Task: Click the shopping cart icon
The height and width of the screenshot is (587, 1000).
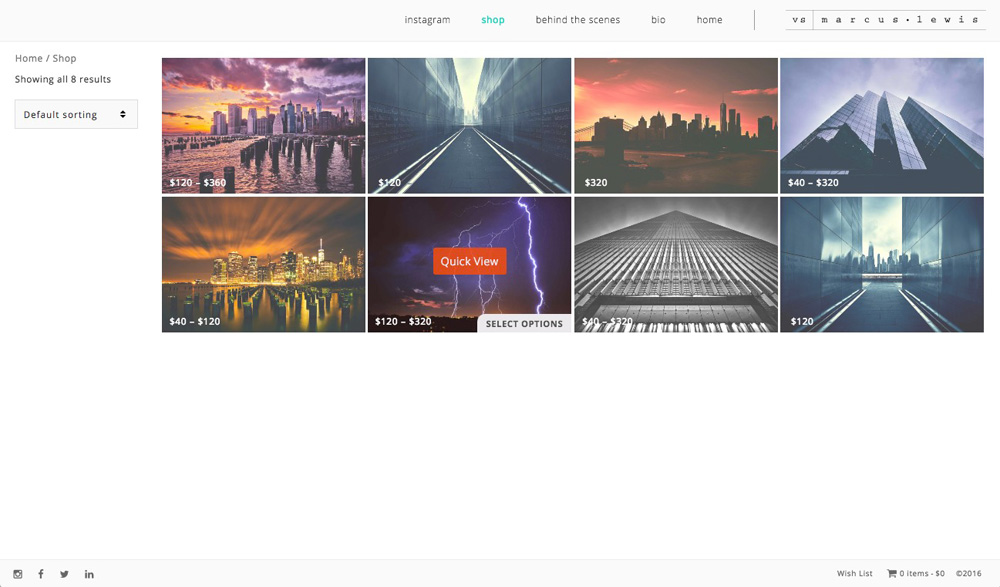Action: 892,574
